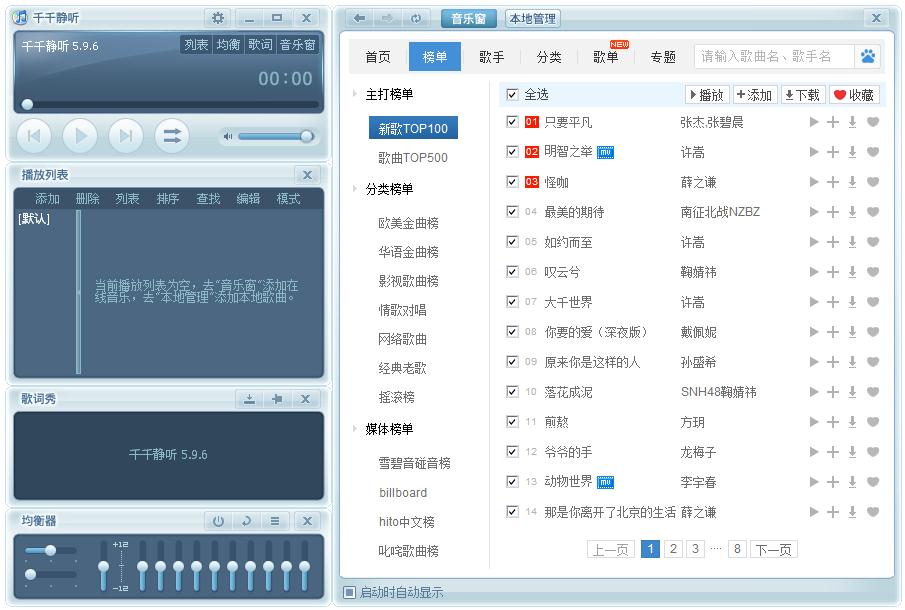
Task: Toggle the 全选 select-all checkbox
Action: [x=512, y=94]
